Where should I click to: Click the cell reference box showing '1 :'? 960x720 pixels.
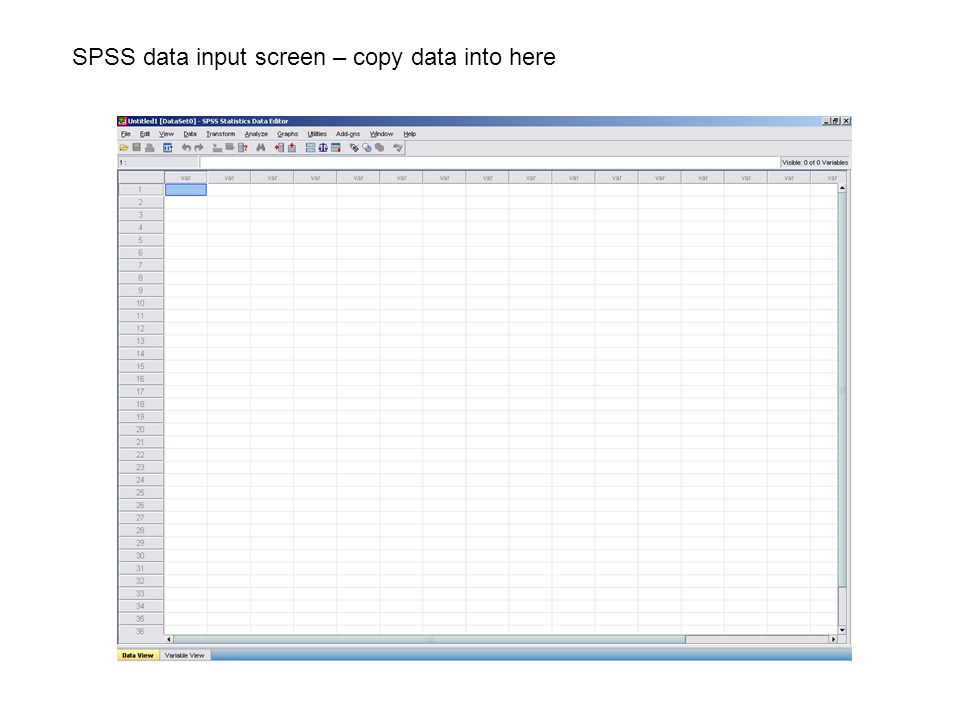(158, 162)
